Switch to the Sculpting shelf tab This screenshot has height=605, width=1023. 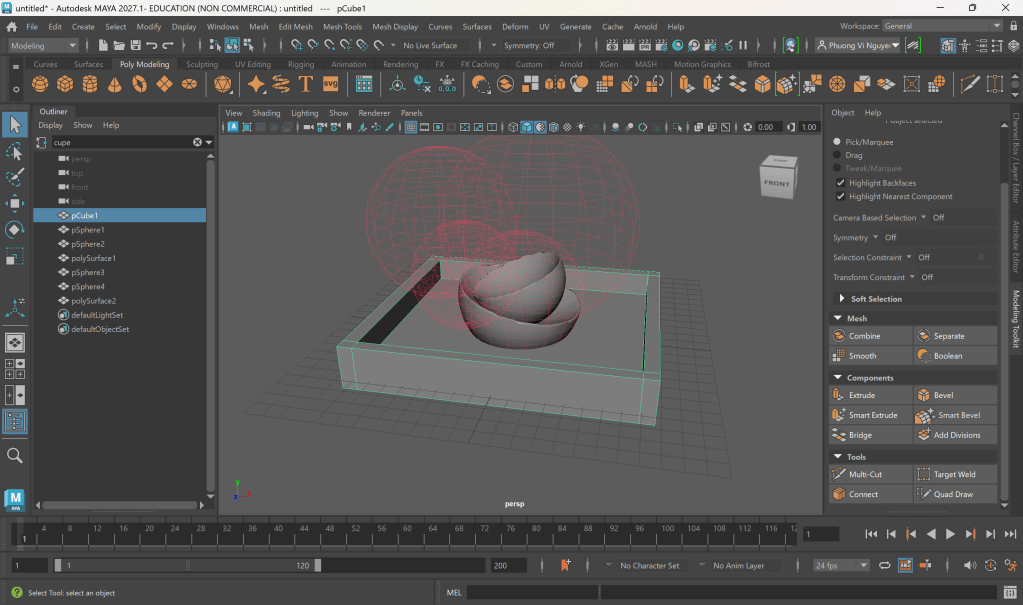click(202, 64)
